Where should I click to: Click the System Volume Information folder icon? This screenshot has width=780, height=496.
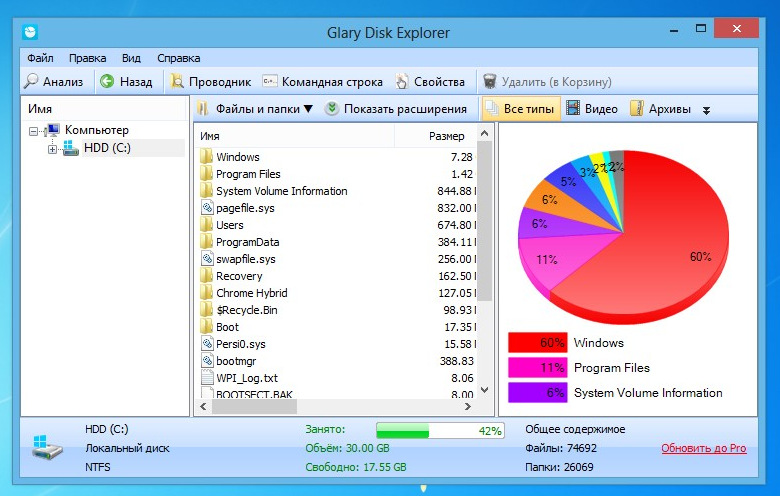click(206, 191)
